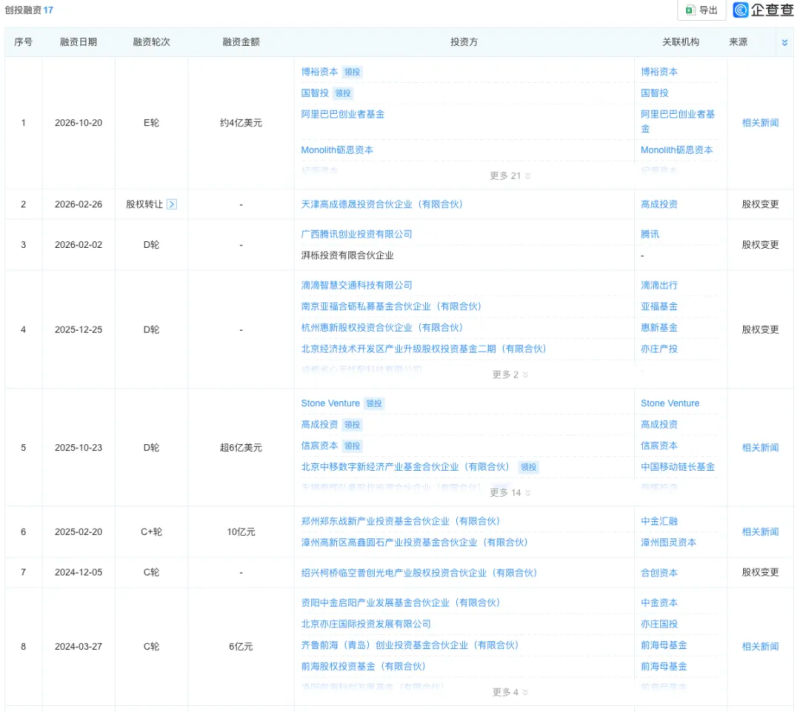Open investor 国智投 in investor column
The image size is (800, 712).
(x=315, y=93)
